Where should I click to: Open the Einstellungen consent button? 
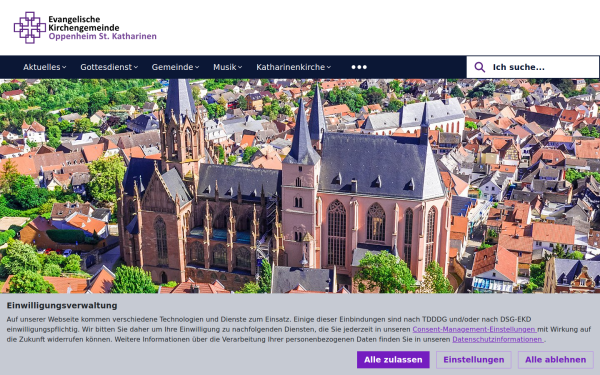[473, 360]
